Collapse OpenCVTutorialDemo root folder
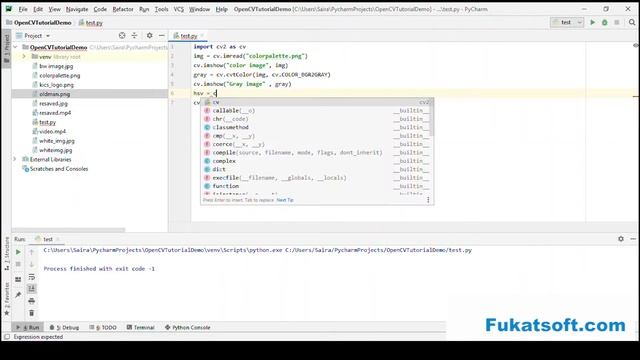 pos(16,47)
